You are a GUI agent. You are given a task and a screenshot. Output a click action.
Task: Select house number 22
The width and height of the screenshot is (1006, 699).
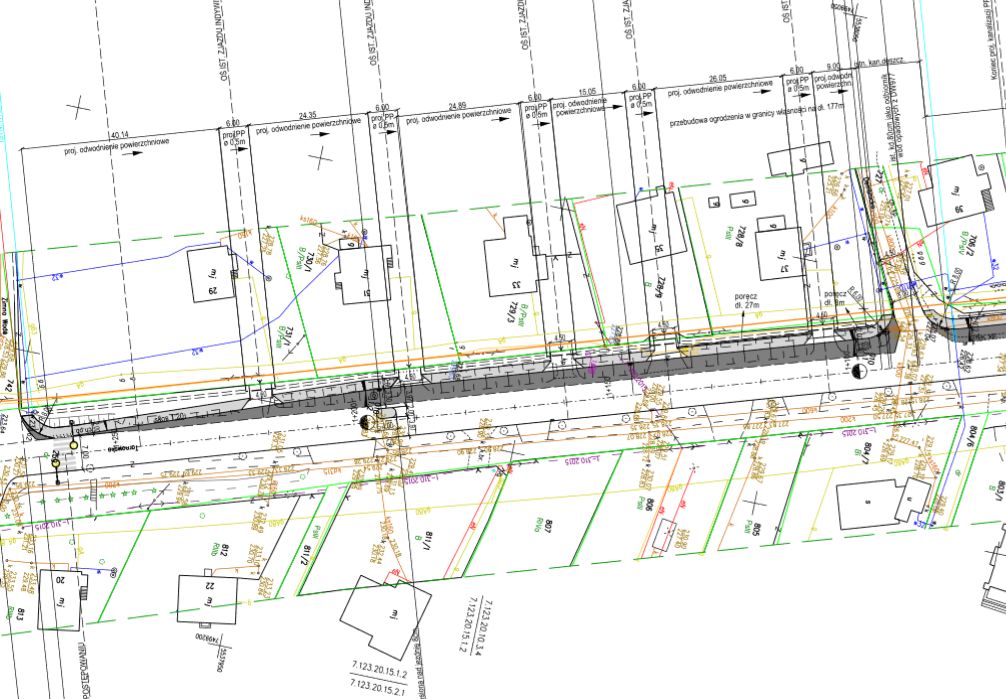(210, 586)
